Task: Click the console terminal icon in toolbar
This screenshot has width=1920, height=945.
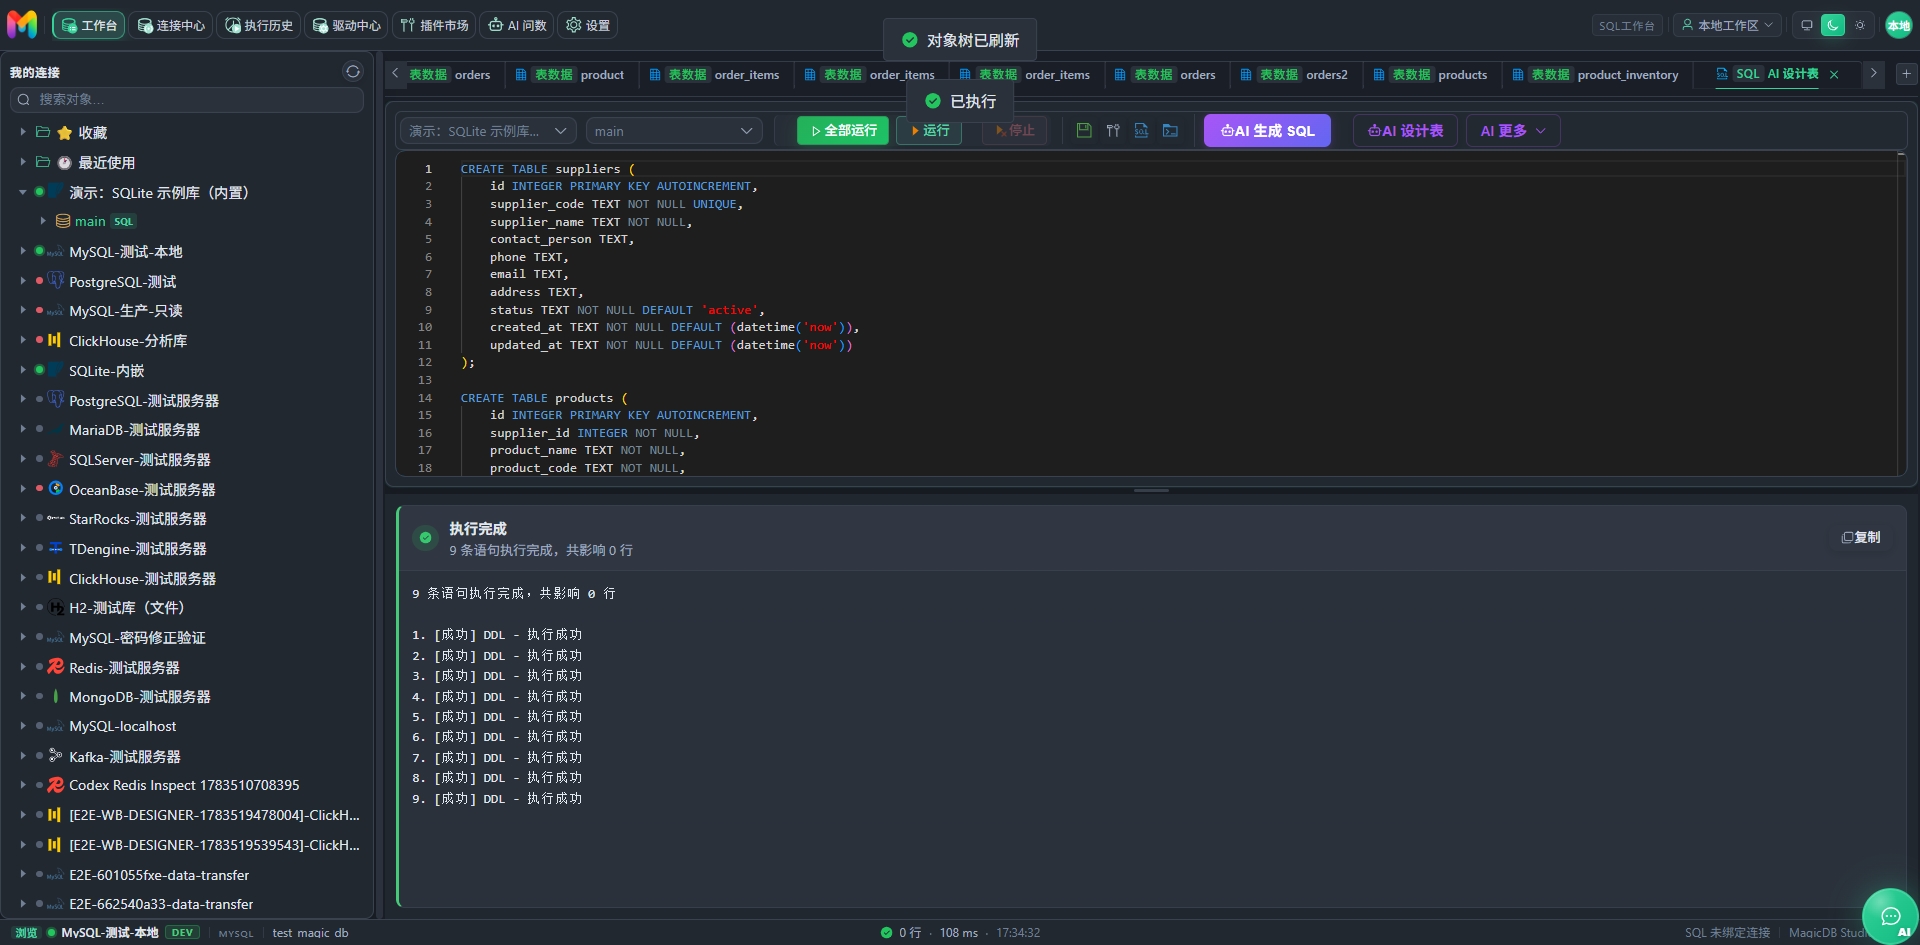Action: [1170, 131]
